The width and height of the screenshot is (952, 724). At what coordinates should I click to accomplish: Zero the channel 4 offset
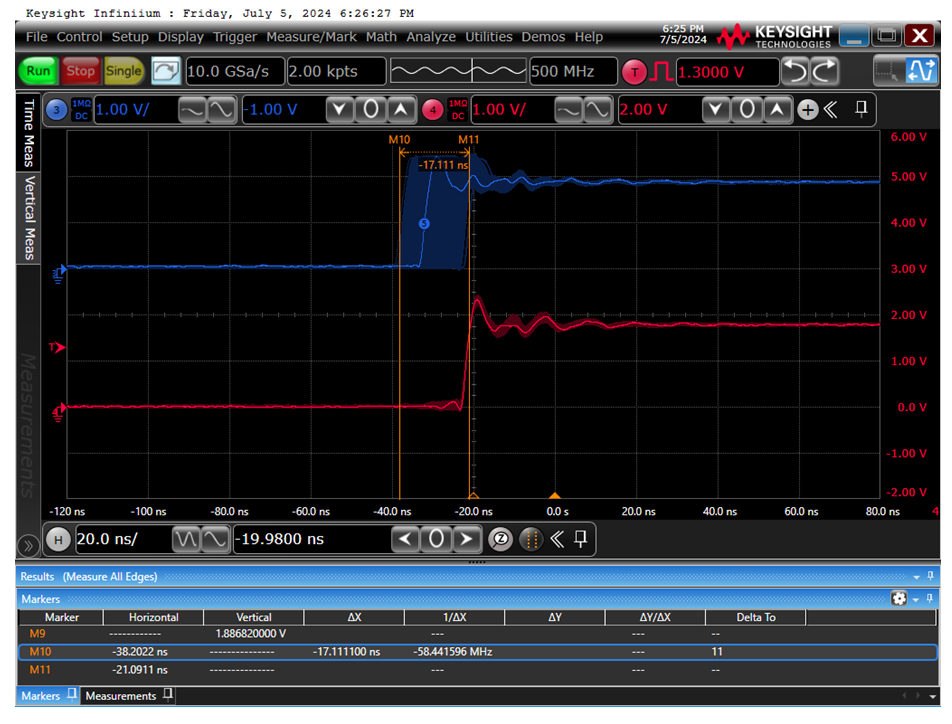tap(747, 110)
